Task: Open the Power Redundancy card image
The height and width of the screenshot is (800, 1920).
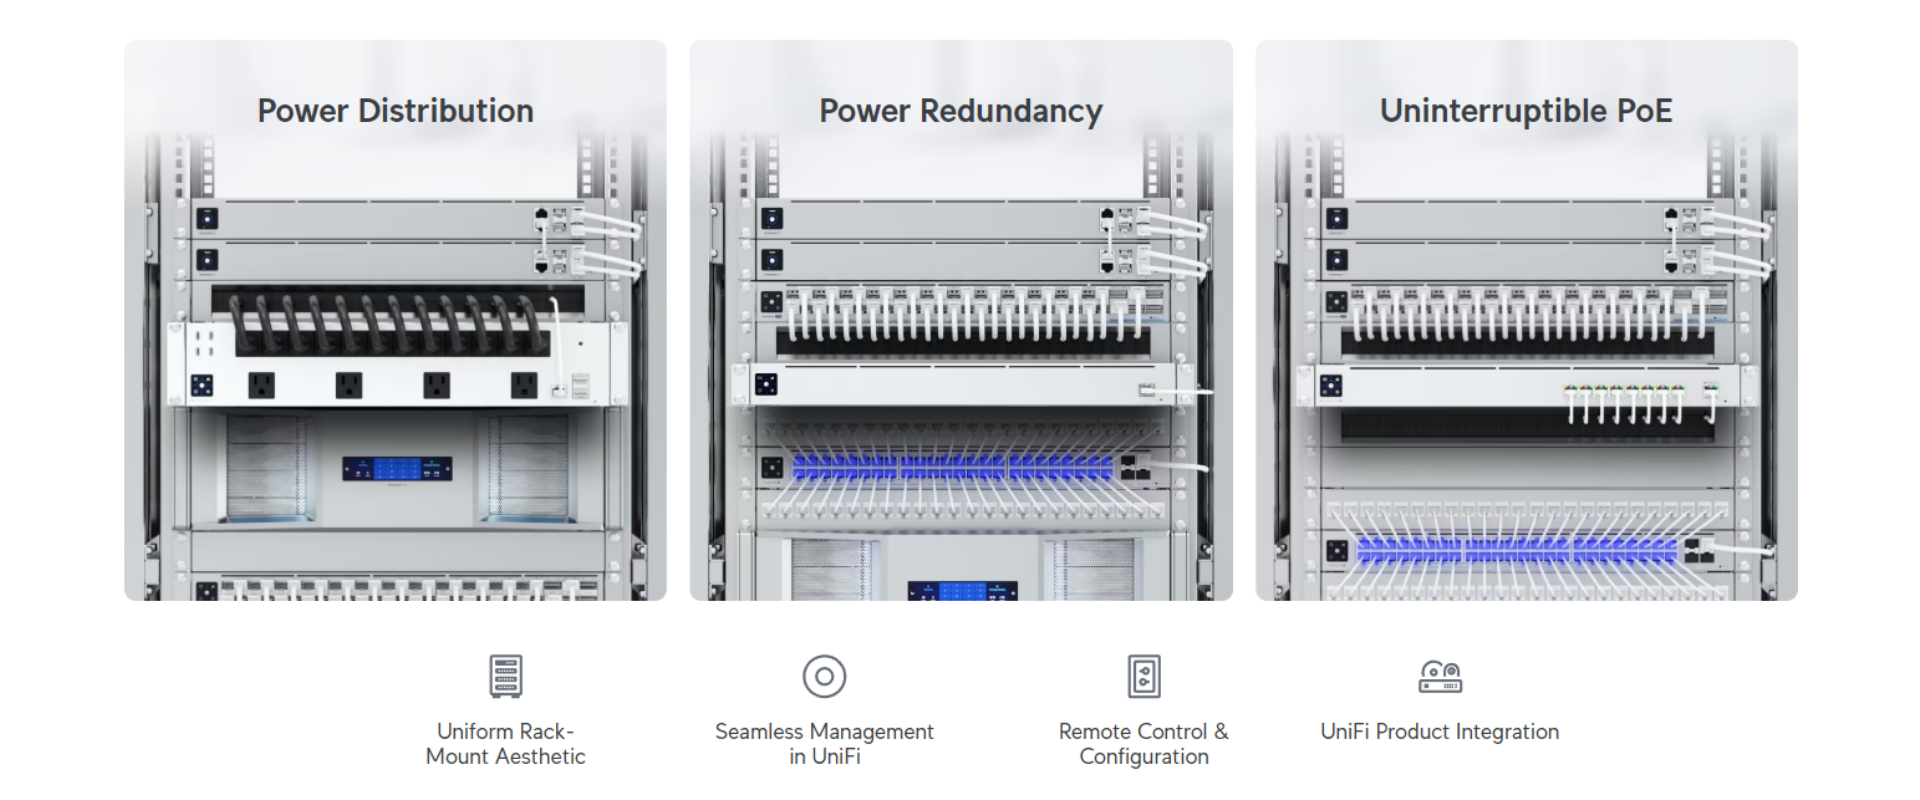Action: [x=961, y=320]
